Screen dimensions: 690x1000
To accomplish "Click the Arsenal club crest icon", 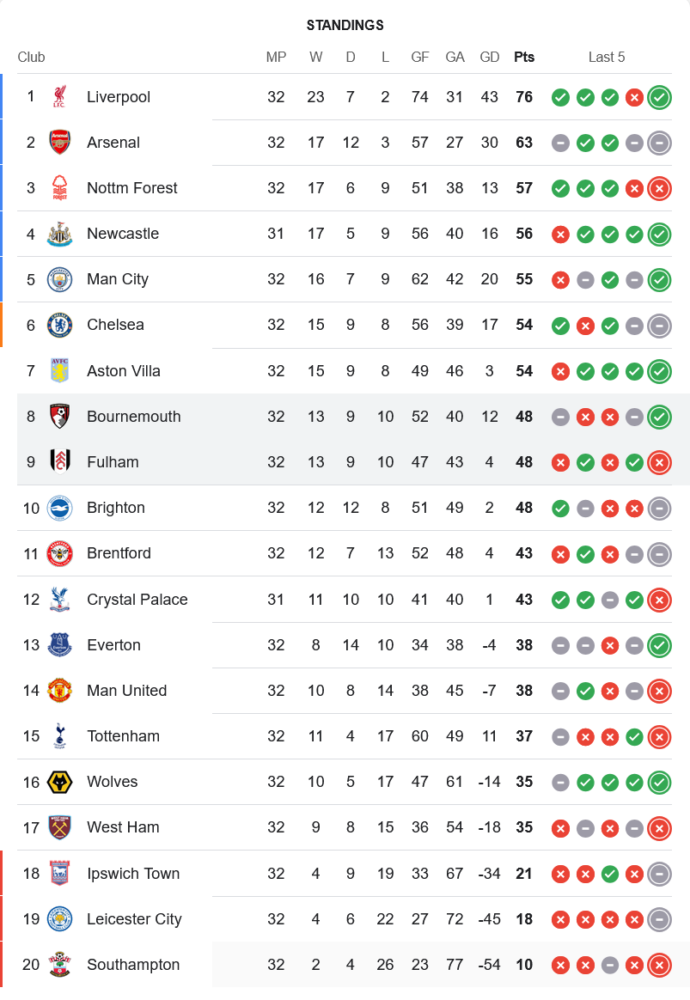I will (60, 142).
